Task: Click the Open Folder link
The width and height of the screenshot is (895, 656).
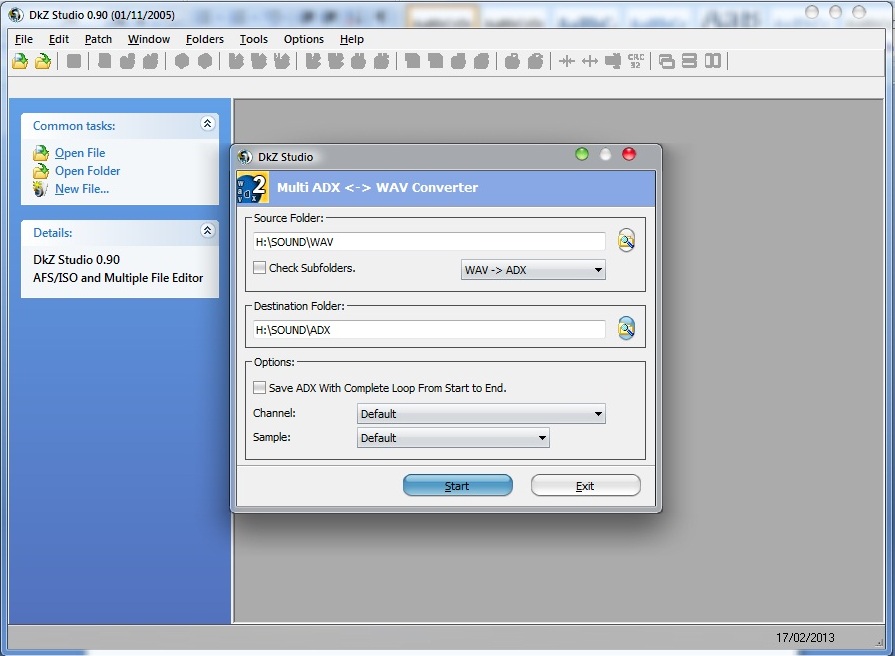Action: (87, 171)
